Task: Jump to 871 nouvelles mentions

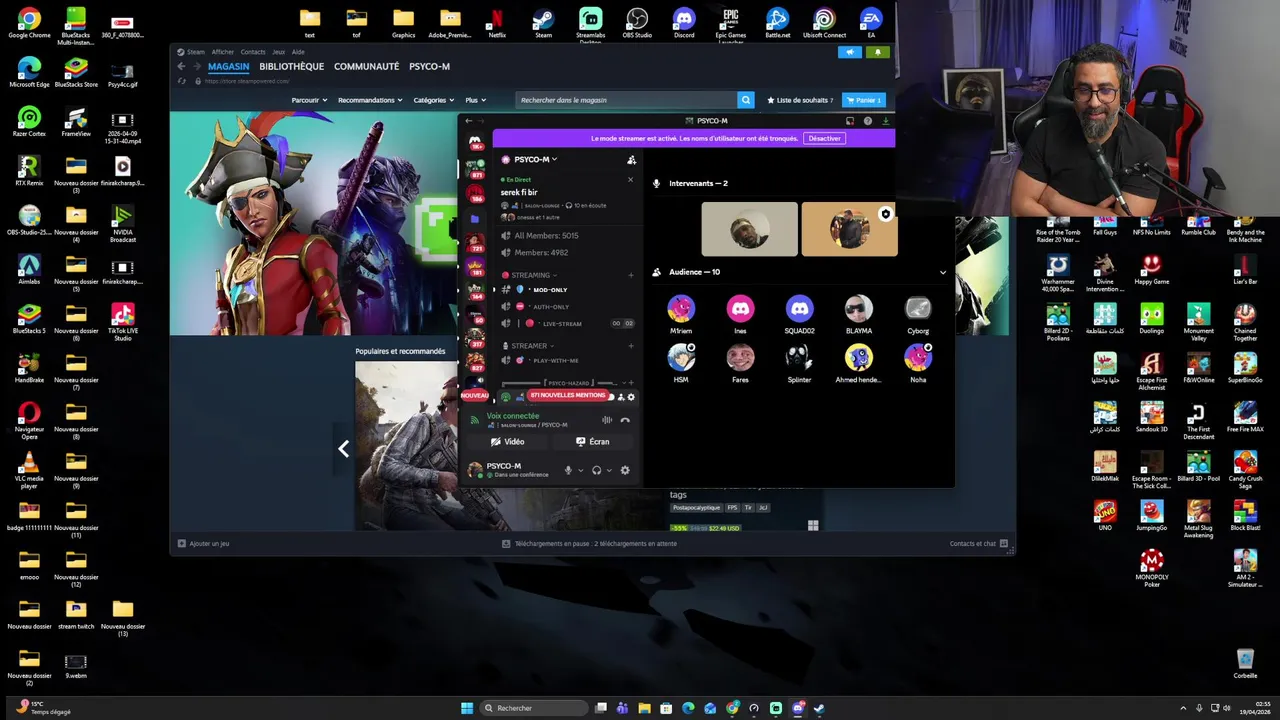Action: 567,395
